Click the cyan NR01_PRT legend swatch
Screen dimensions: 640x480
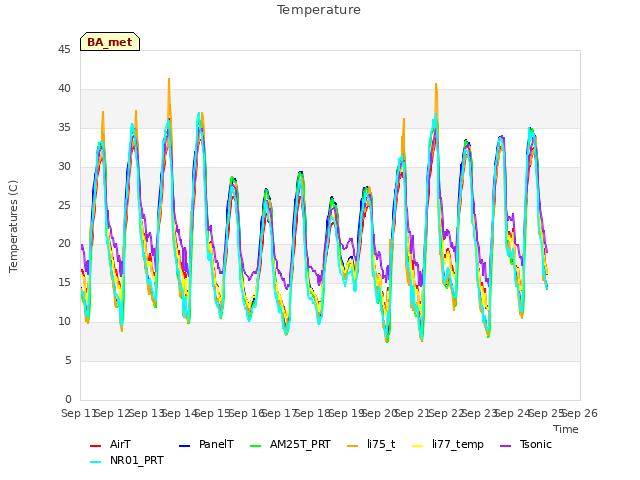tap(95, 462)
